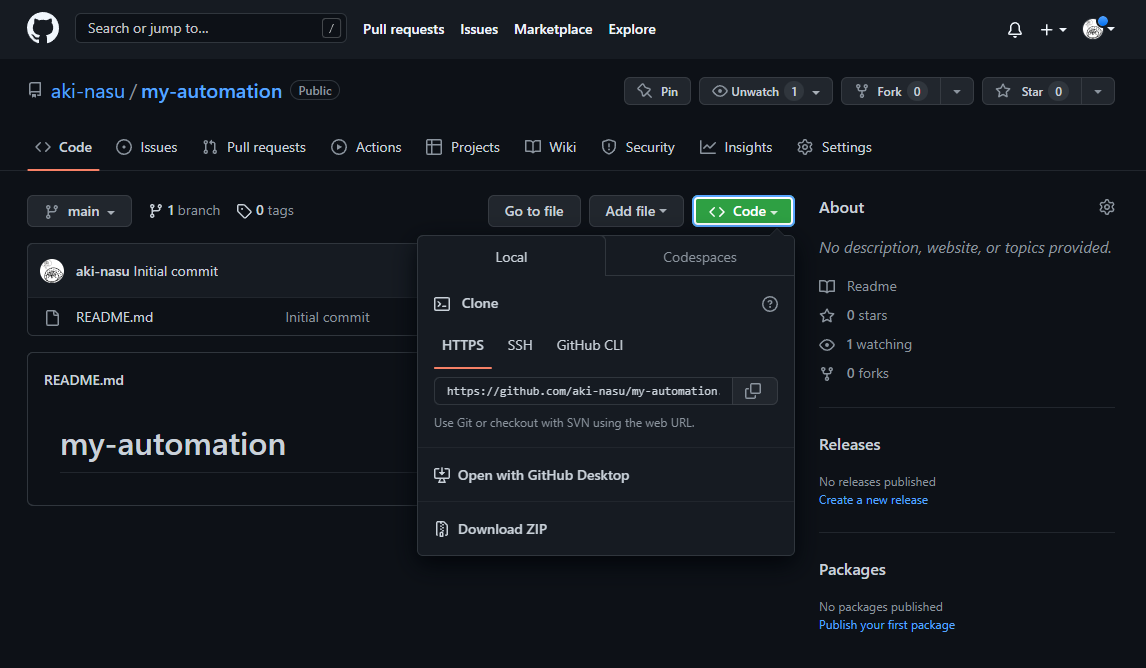Click my-automation README heading
Screen dimensions: 1146x668
(x=172, y=444)
